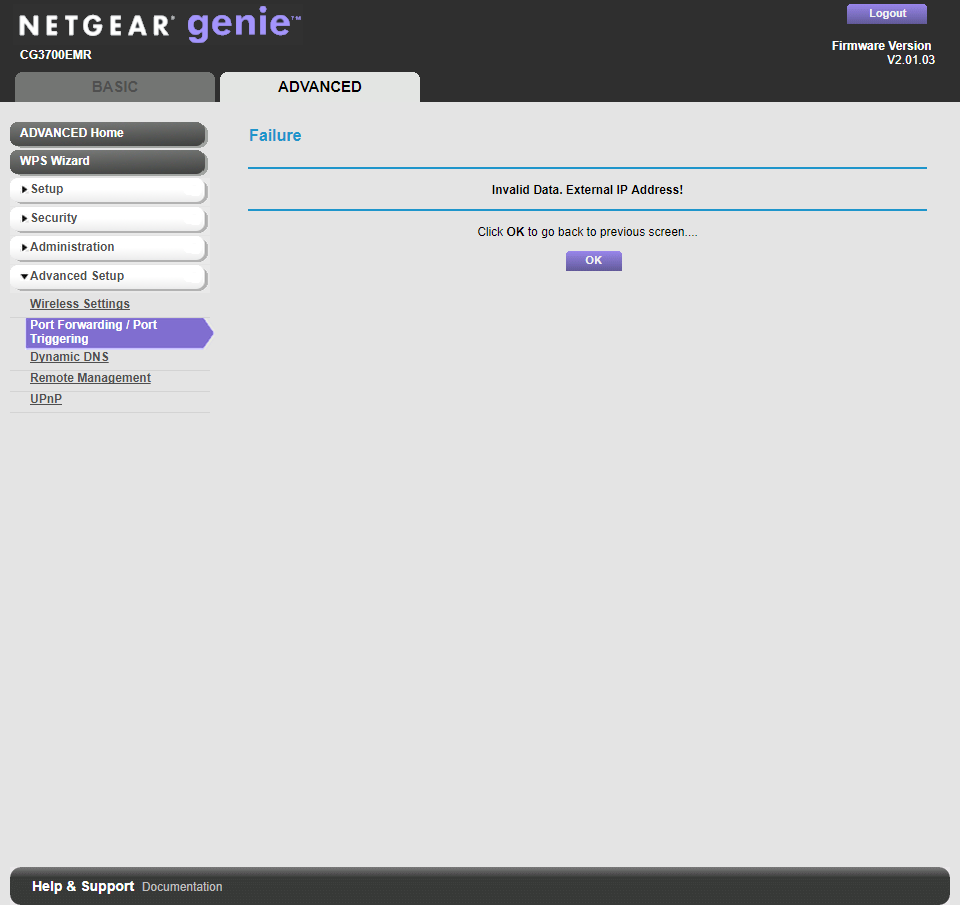Viewport: 960px width, 905px height.
Task: Click the Failure error heading
Action: [x=275, y=135]
